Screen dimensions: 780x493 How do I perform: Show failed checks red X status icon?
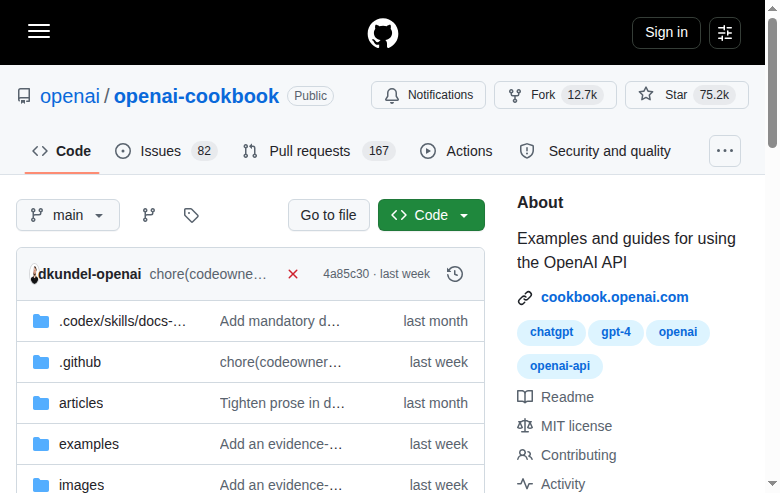click(293, 274)
